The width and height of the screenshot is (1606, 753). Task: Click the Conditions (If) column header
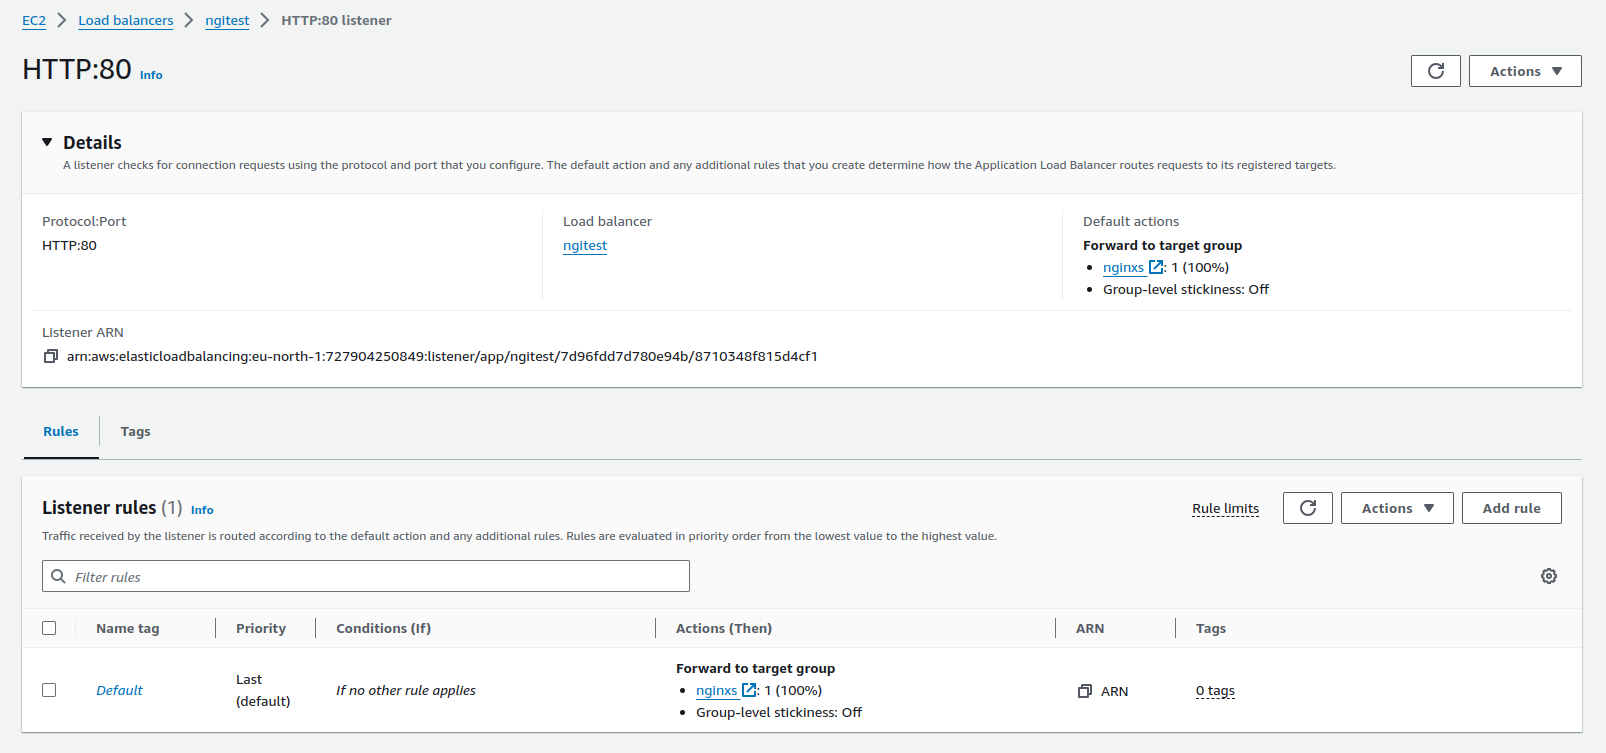pyautogui.click(x=383, y=628)
